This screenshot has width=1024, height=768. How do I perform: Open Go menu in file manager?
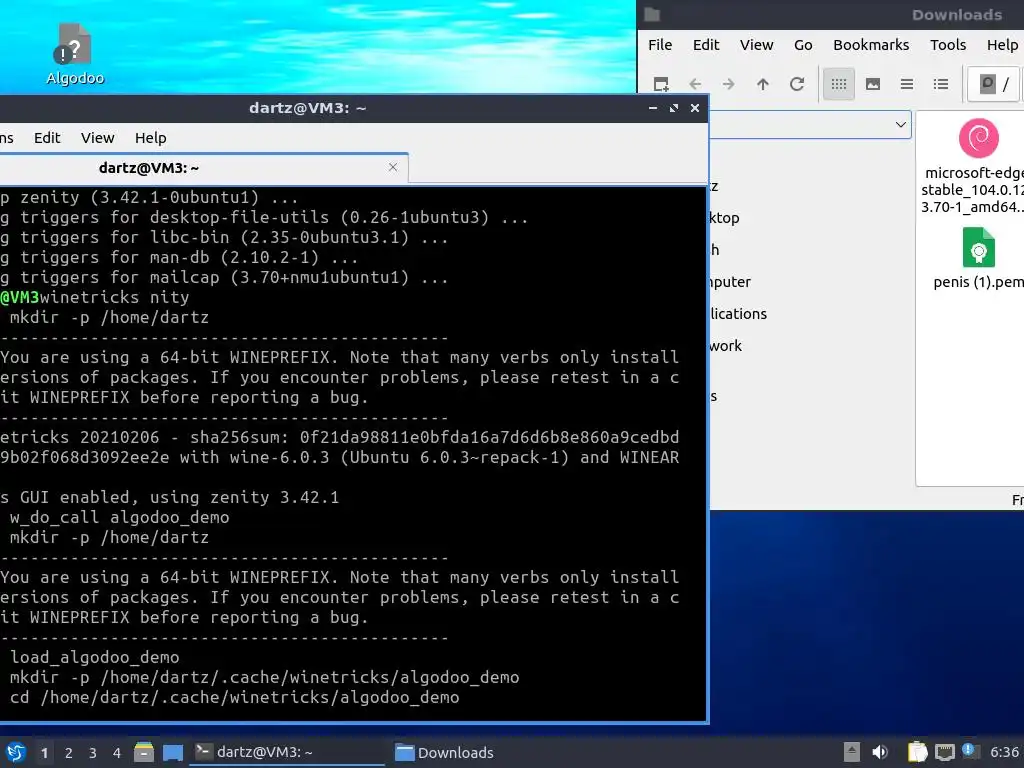coord(803,45)
